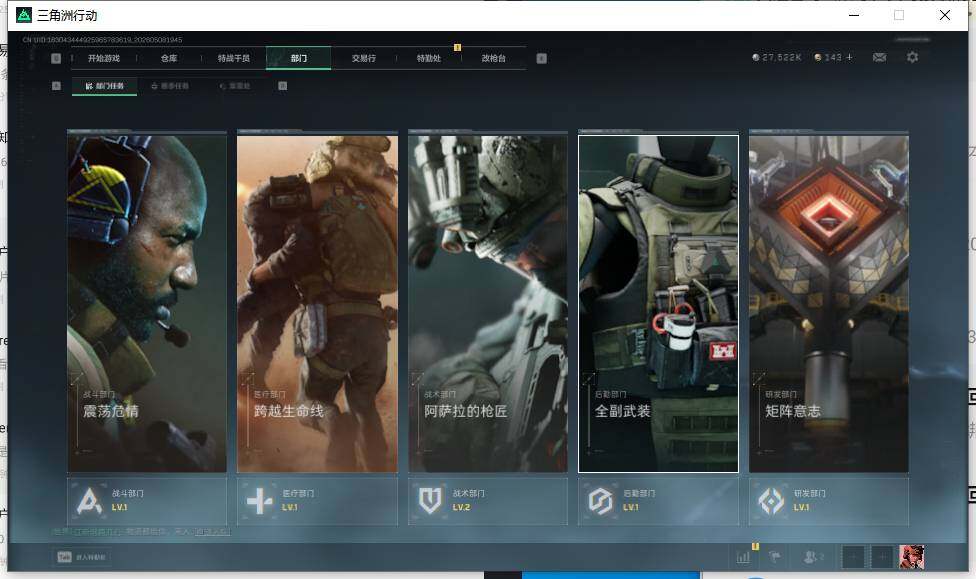976x579 pixels.
Task: Click the sub-tab right key hint icon
Action: click(x=283, y=85)
